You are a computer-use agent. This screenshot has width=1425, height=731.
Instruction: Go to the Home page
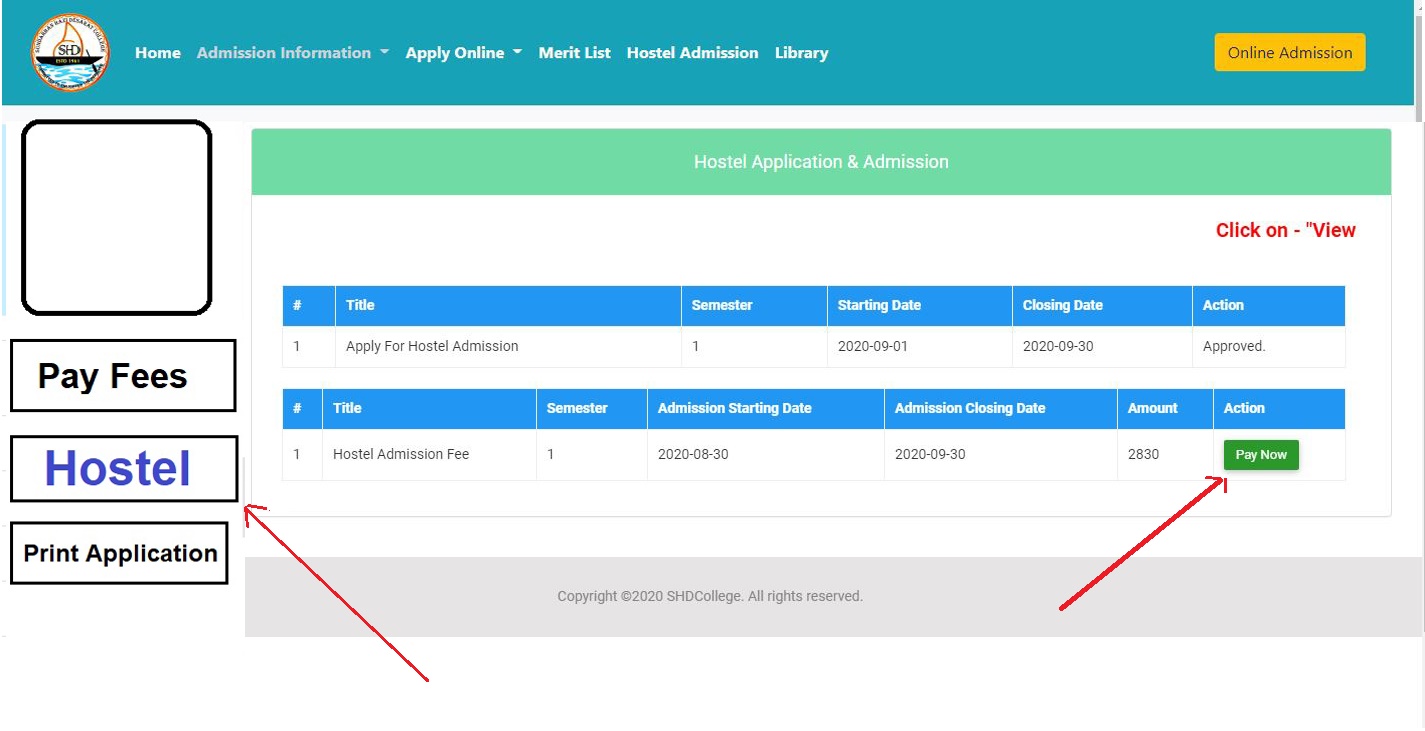158,53
